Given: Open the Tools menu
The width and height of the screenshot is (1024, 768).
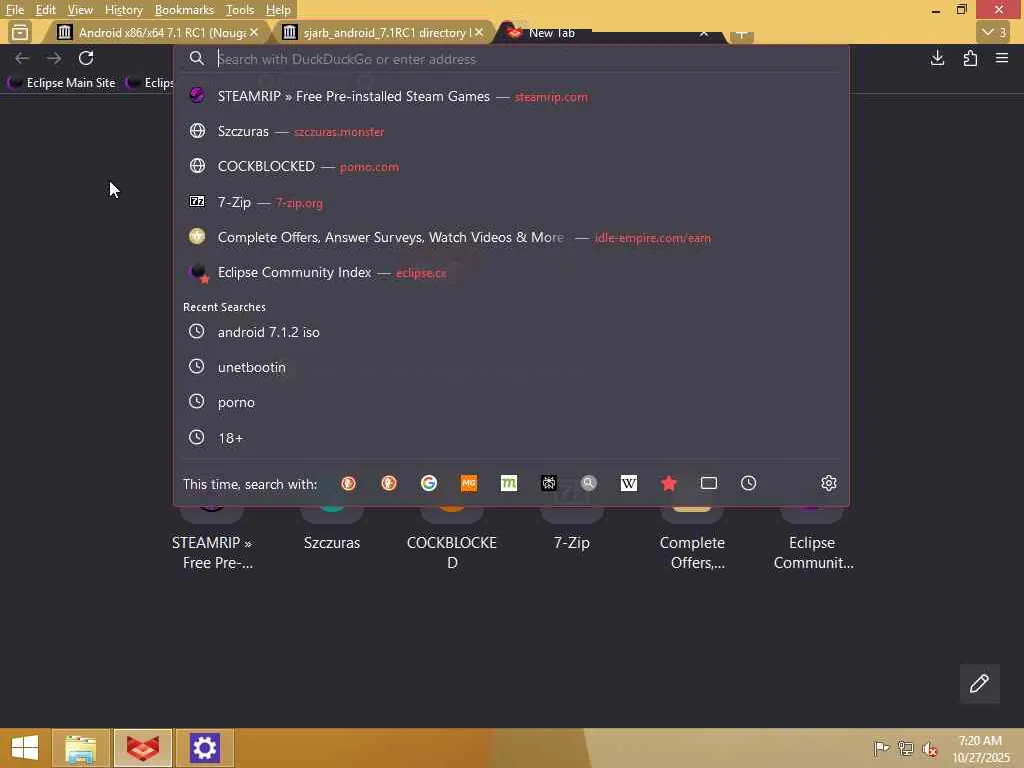Looking at the screenshot, I should (240, 10).
